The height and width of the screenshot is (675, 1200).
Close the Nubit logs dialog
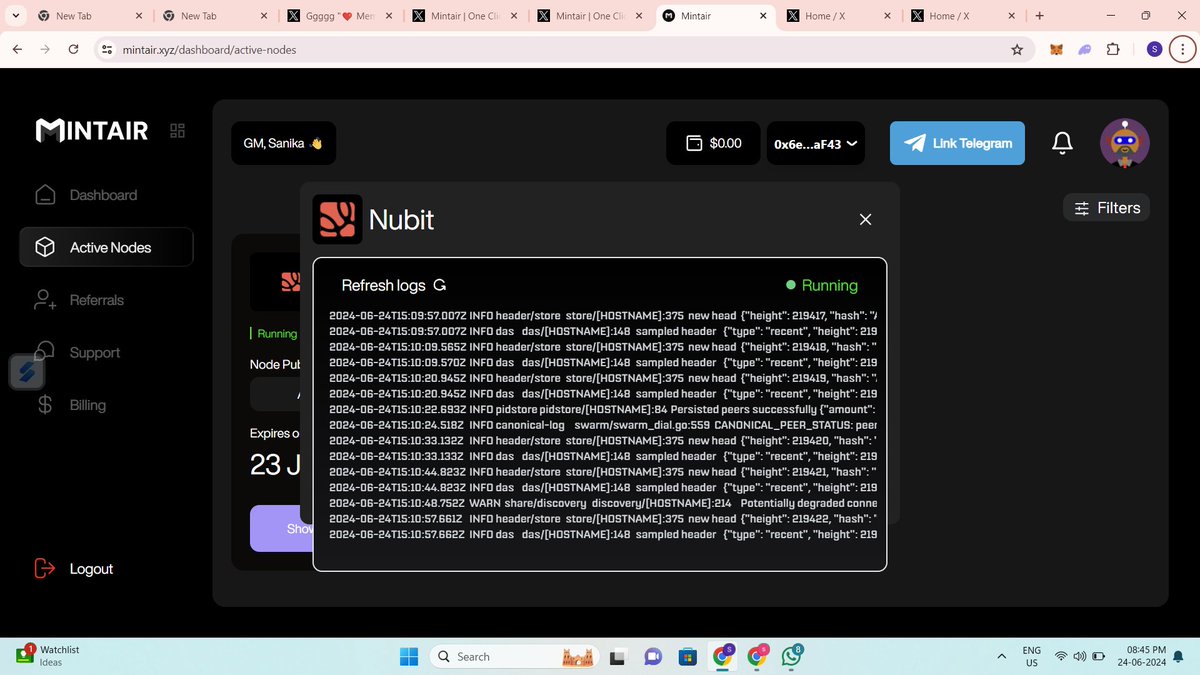pyautogui.click(x=866, y=220)
